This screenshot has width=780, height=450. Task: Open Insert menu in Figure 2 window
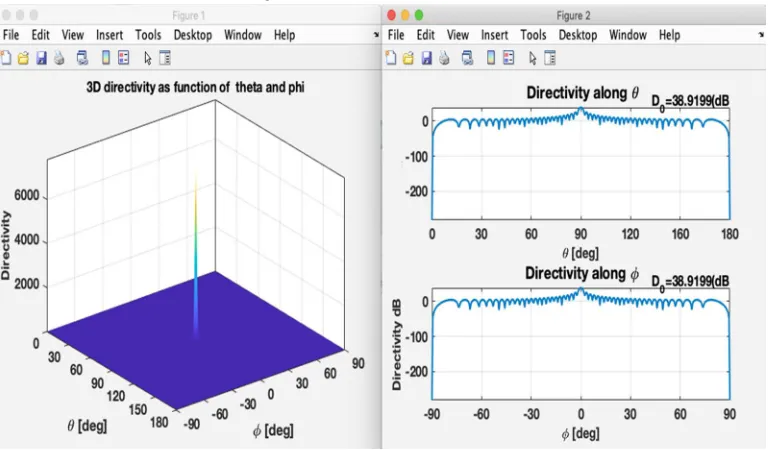494,35
